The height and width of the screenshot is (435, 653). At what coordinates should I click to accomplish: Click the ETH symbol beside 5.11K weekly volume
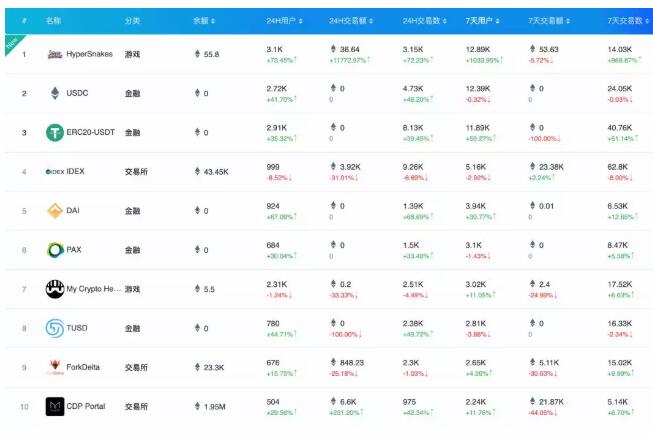pyautogui.click(x=533, y=362)
